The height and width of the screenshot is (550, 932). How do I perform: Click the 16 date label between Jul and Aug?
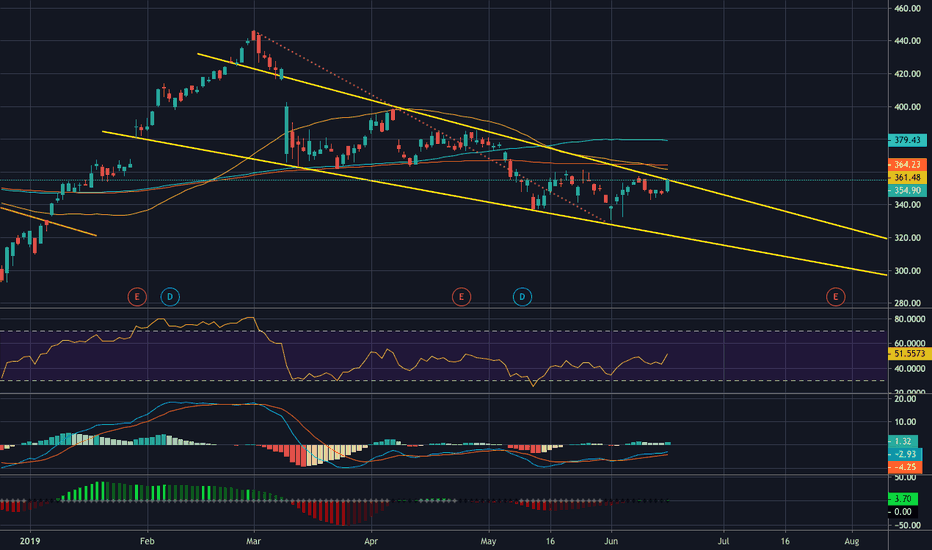click(x=785, y=541)
